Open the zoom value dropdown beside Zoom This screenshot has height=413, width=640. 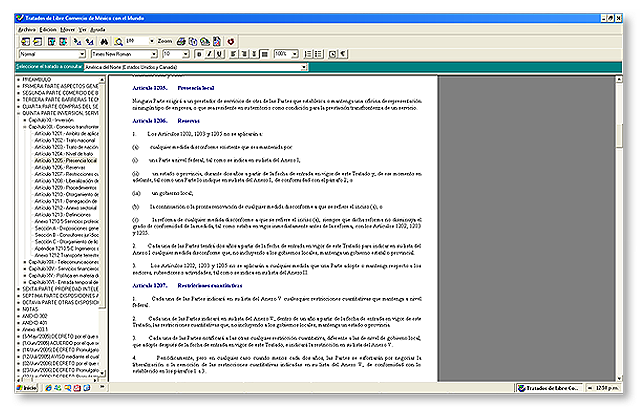[152, 41]
